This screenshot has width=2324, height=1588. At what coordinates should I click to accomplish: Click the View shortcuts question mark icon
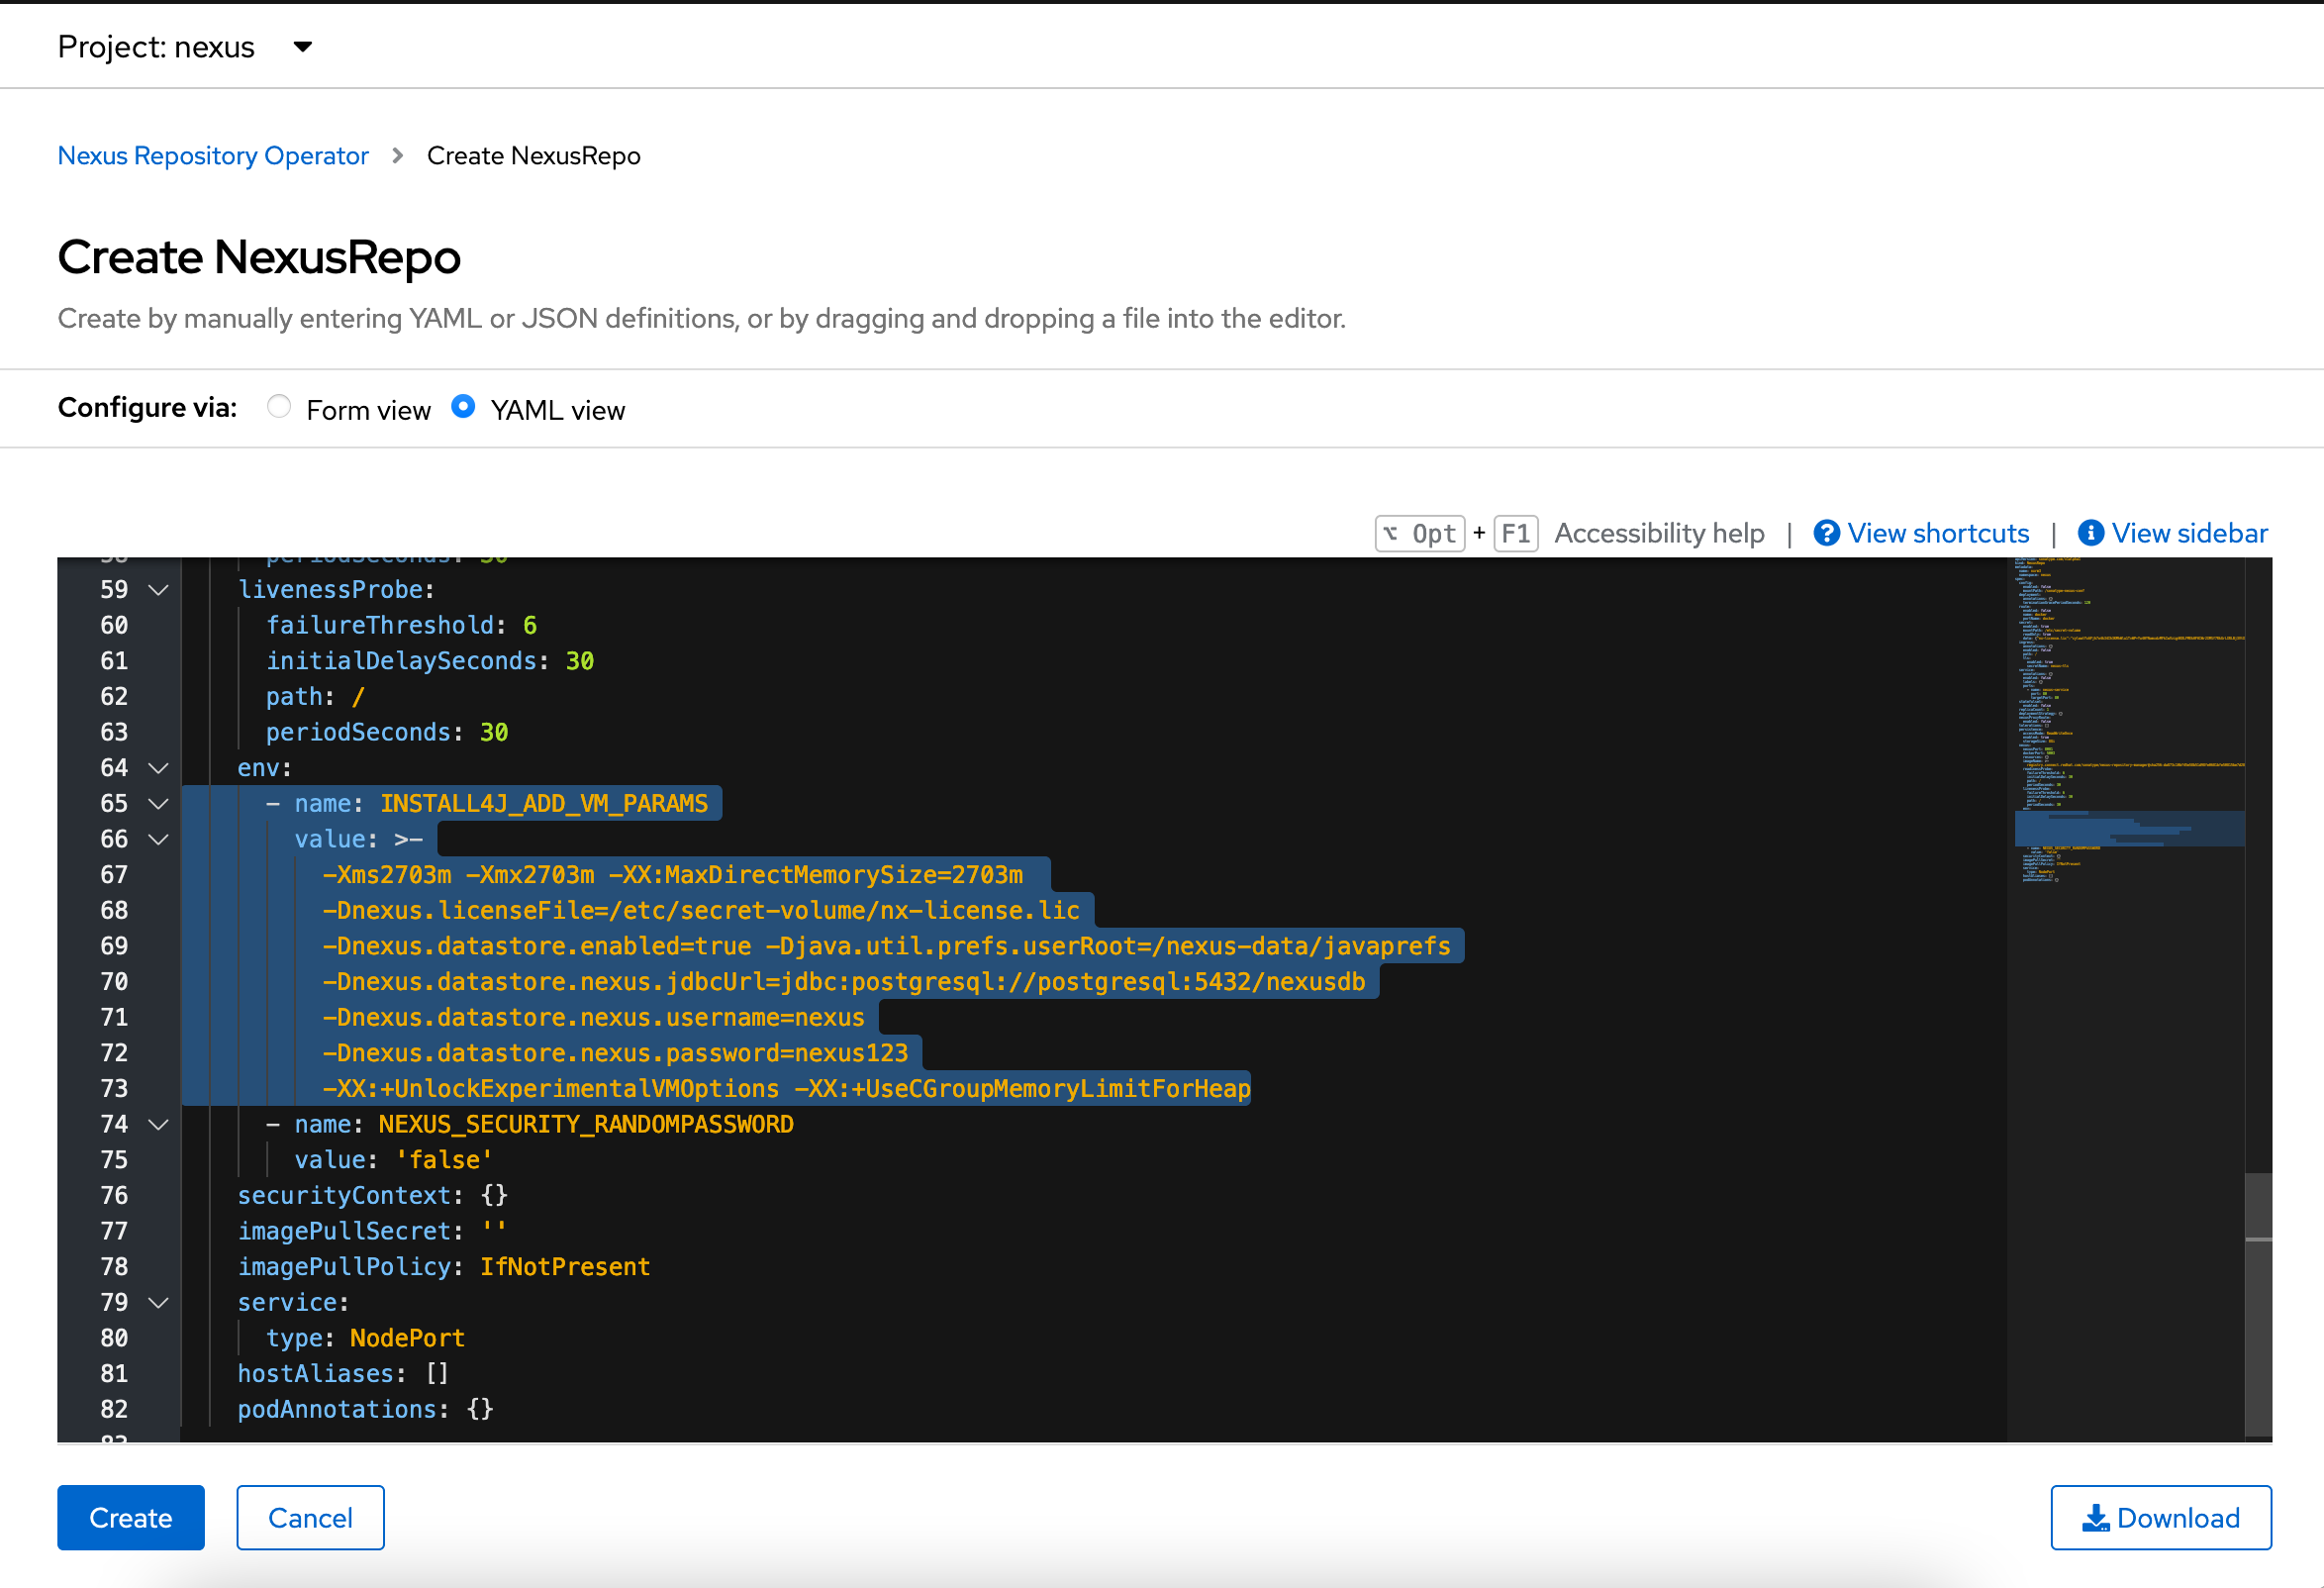click(x=1826, y=533)
